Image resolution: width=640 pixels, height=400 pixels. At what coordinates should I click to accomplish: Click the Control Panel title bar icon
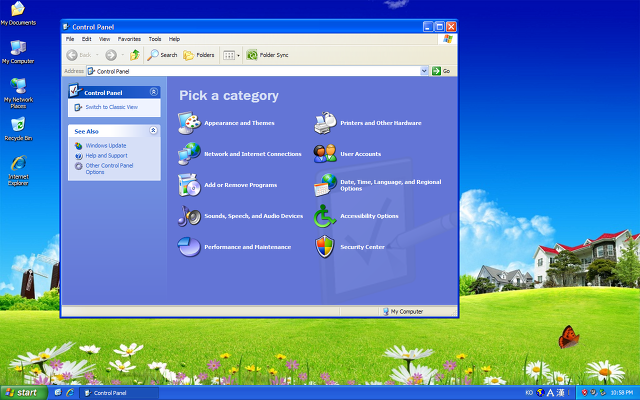click(66, 27)
